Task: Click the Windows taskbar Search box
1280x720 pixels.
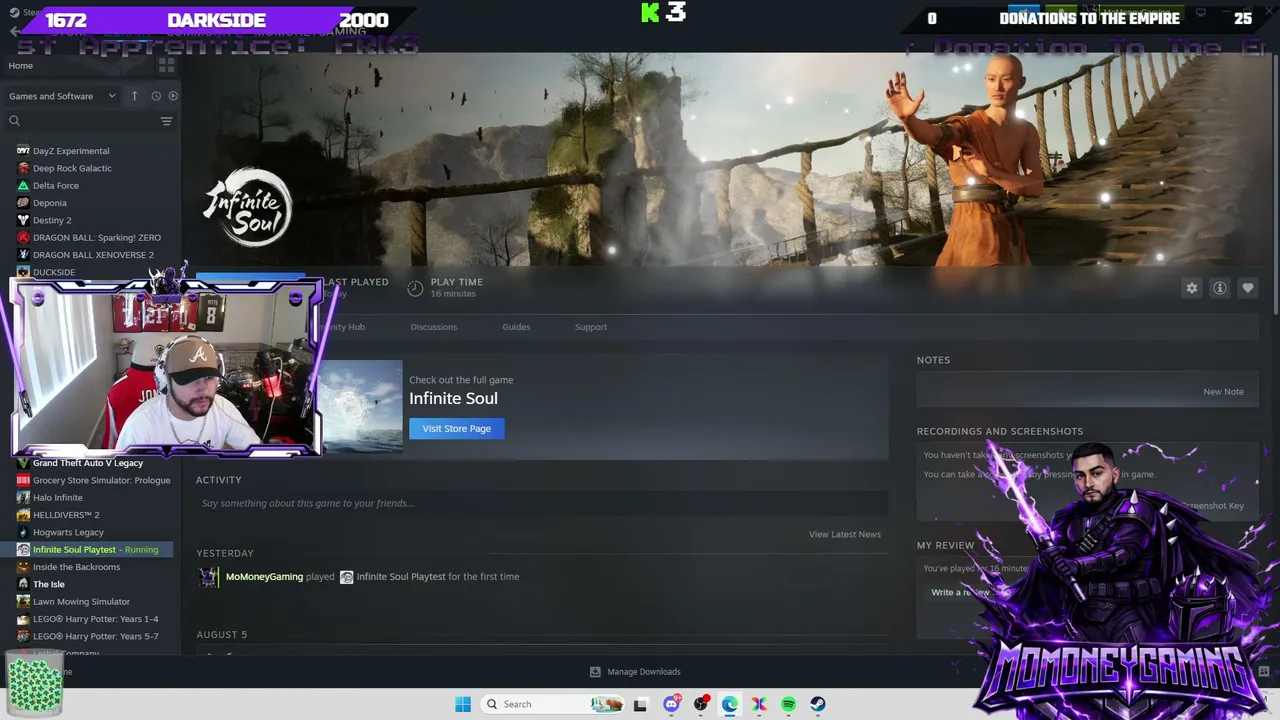Action: (553, 704)
